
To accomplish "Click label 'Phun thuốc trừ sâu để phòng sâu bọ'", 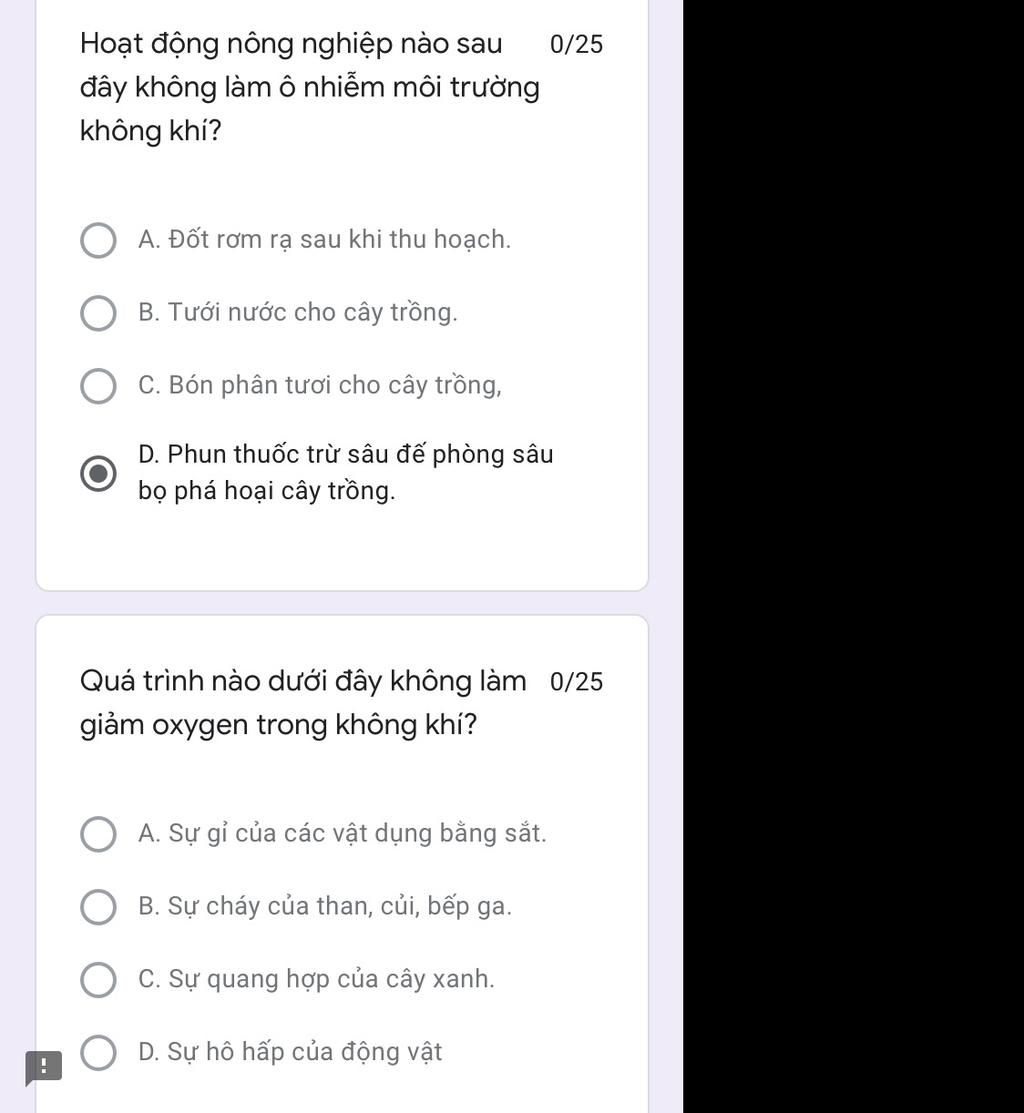I will [x=346, y=473].
